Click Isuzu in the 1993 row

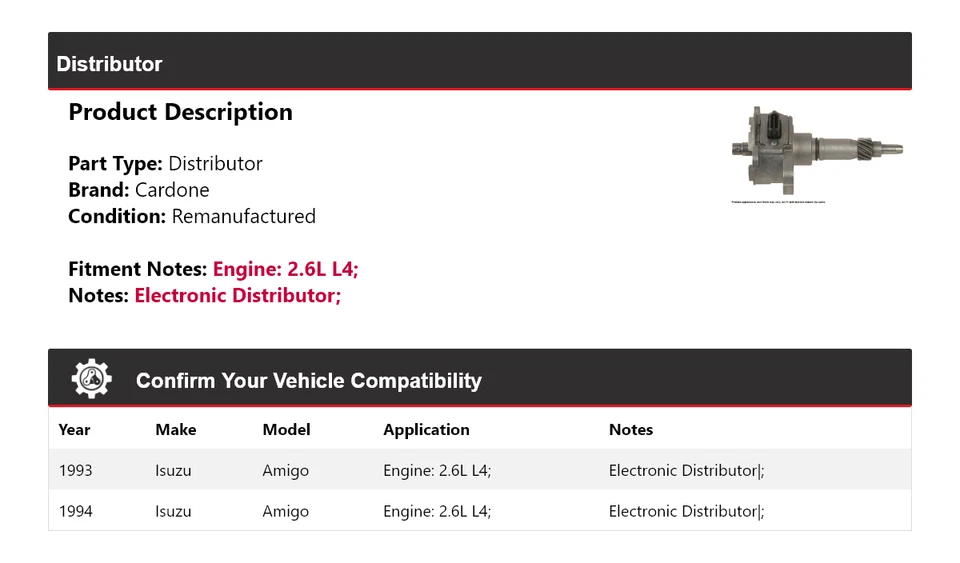[x=173, y=471]
